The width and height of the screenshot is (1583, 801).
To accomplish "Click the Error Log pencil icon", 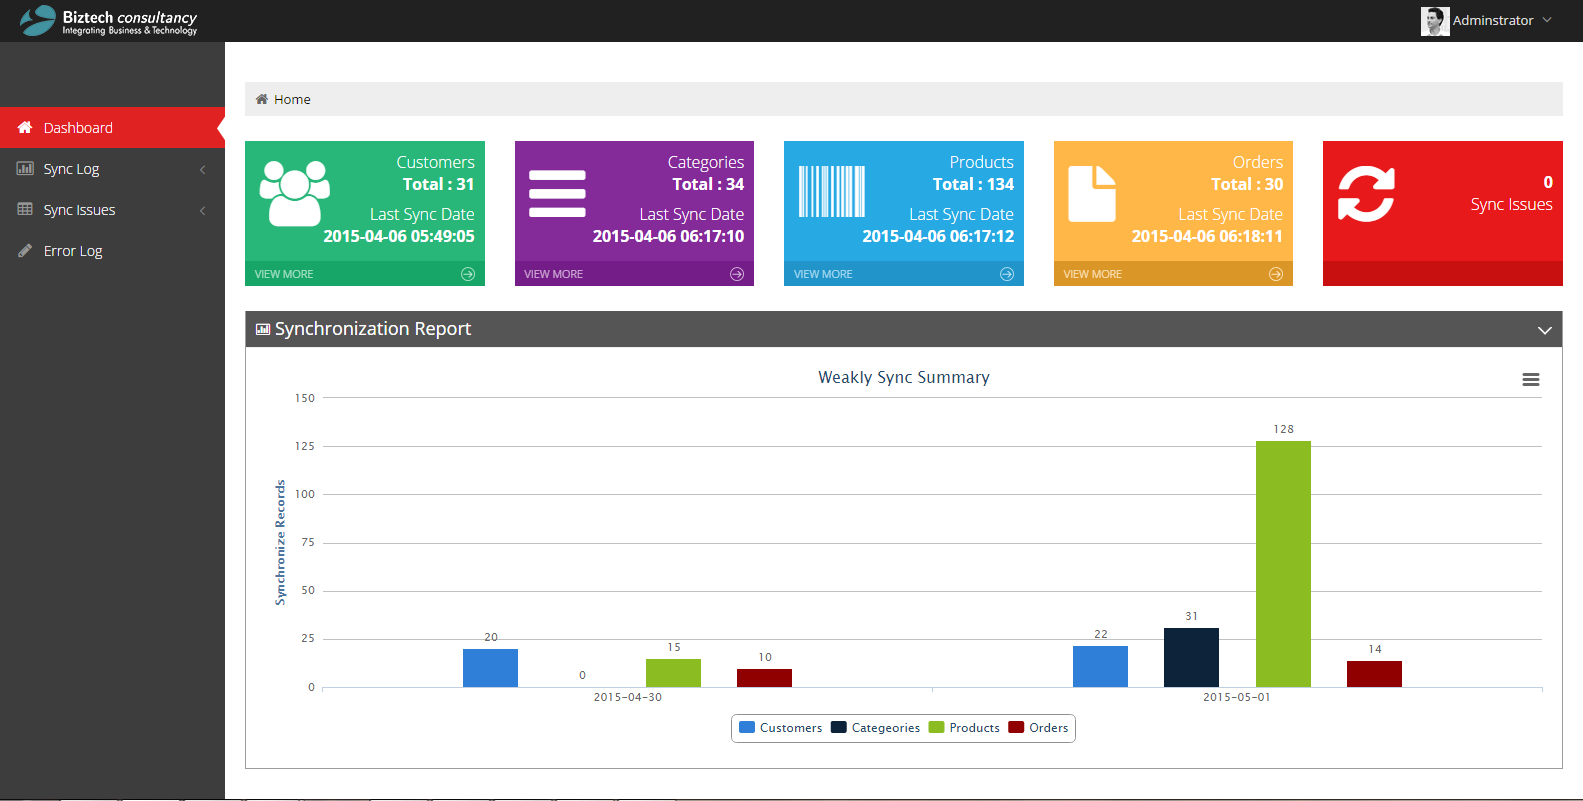I will pyautogui.click(x=25, y=251).
